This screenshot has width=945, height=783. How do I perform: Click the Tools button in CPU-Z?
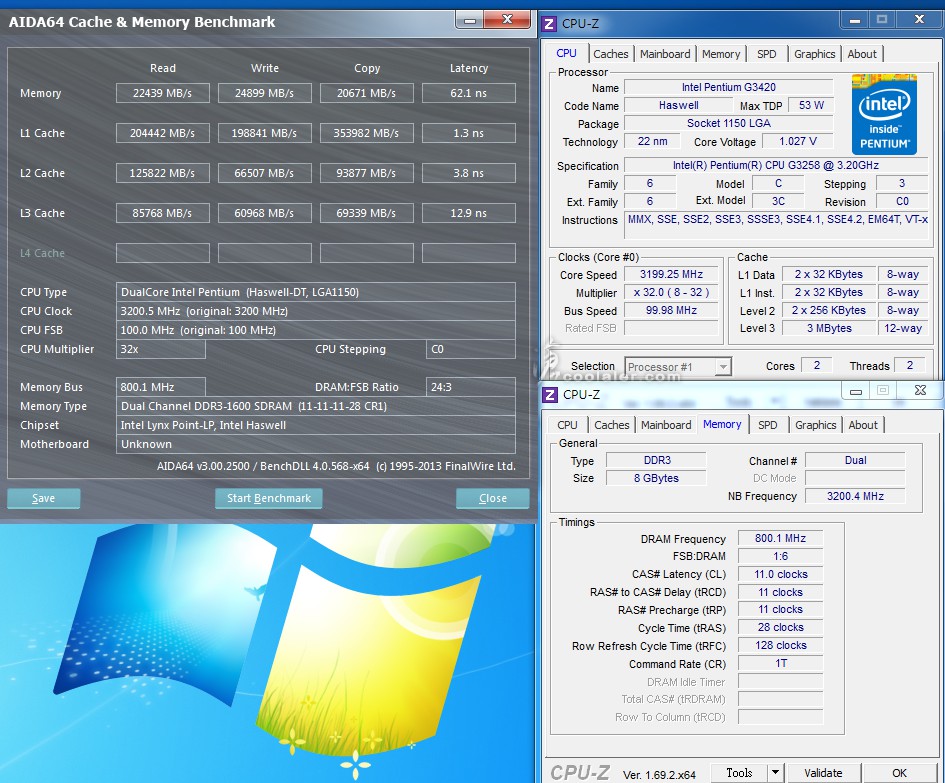739,773
